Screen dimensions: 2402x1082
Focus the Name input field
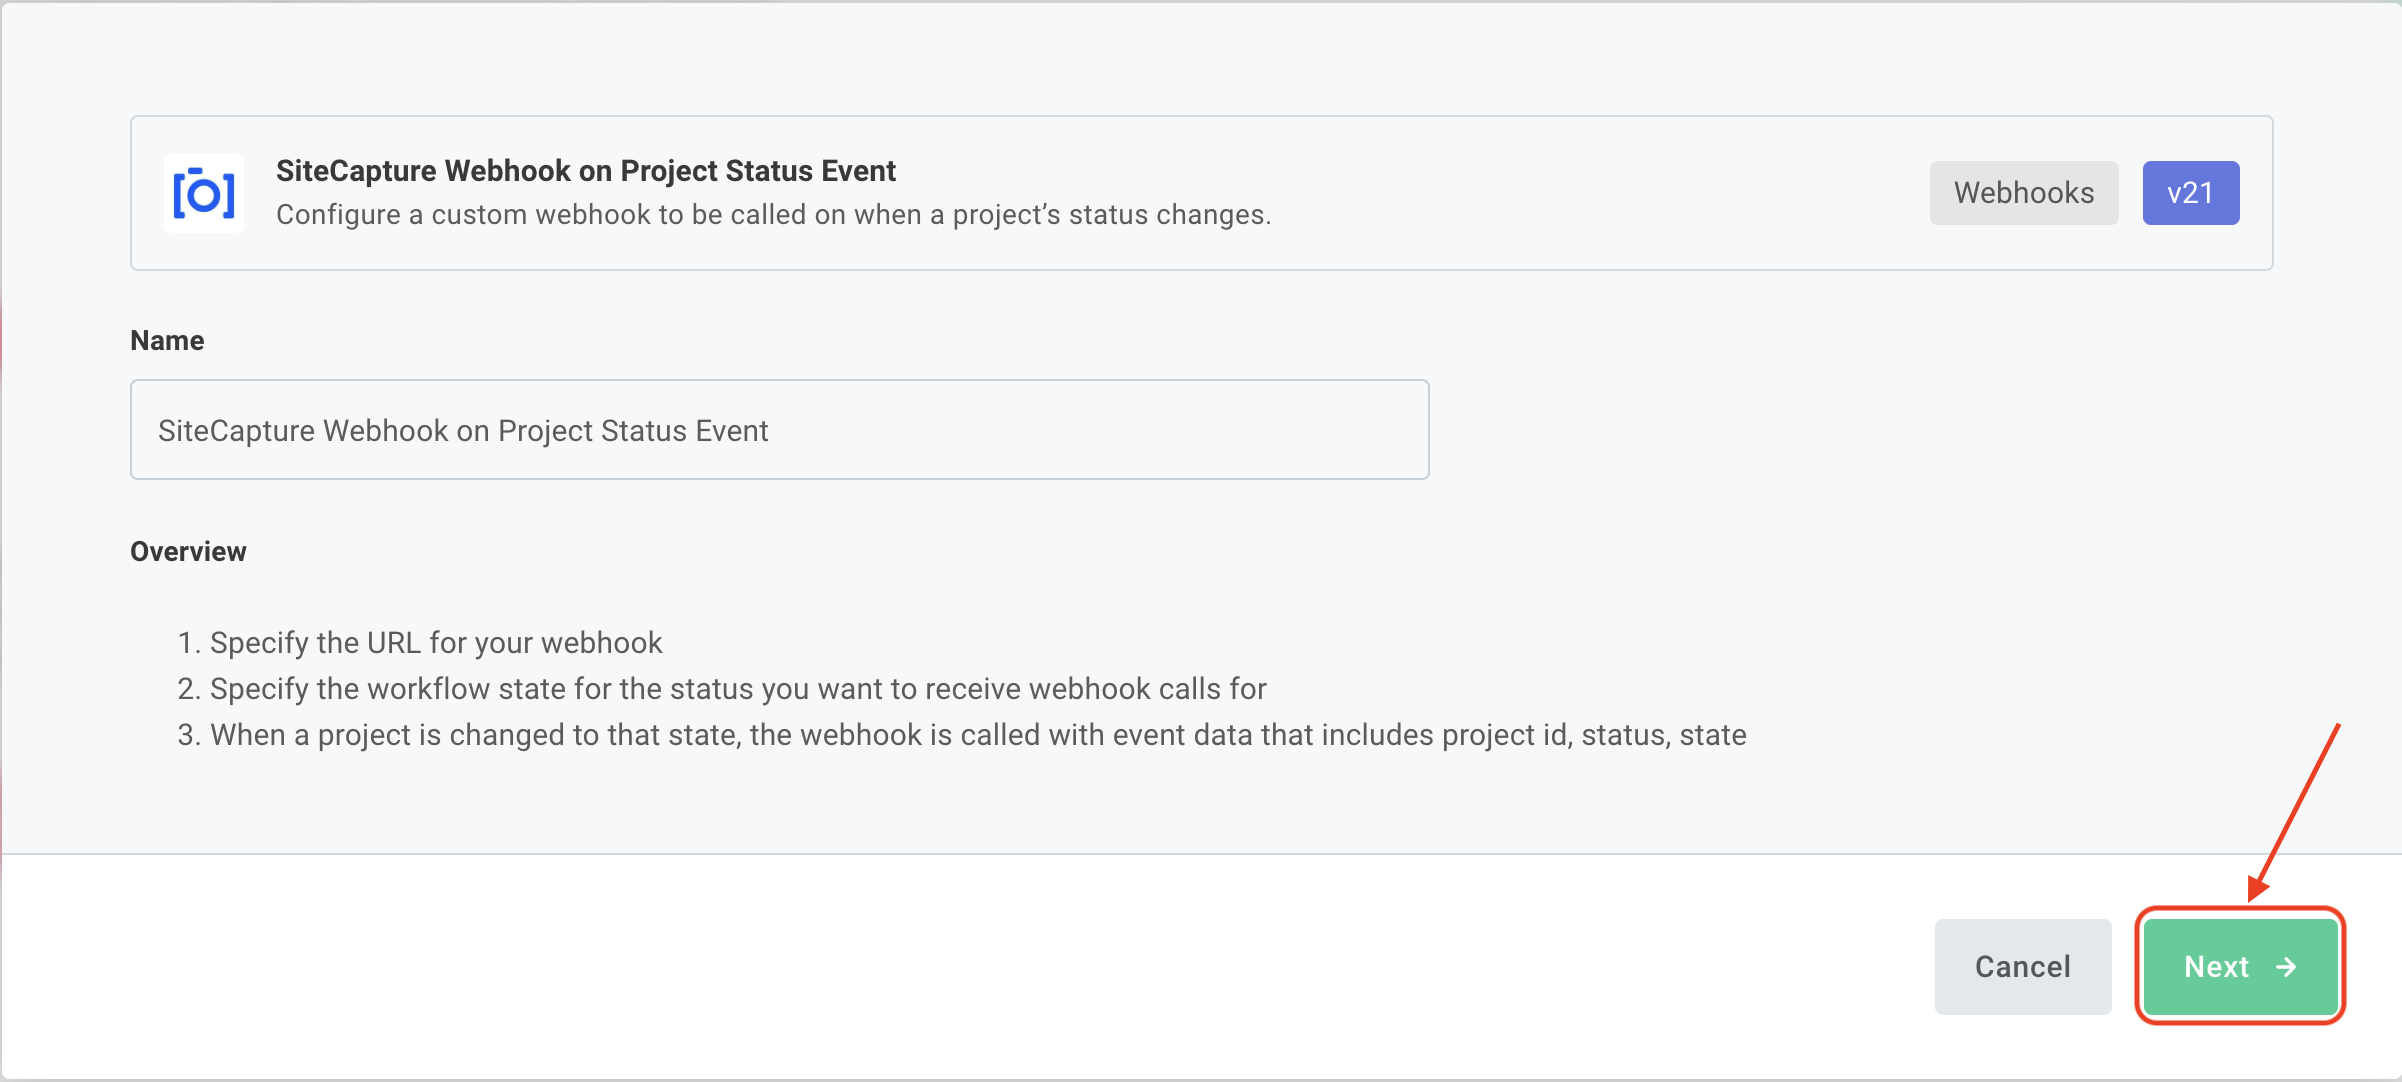780,430
